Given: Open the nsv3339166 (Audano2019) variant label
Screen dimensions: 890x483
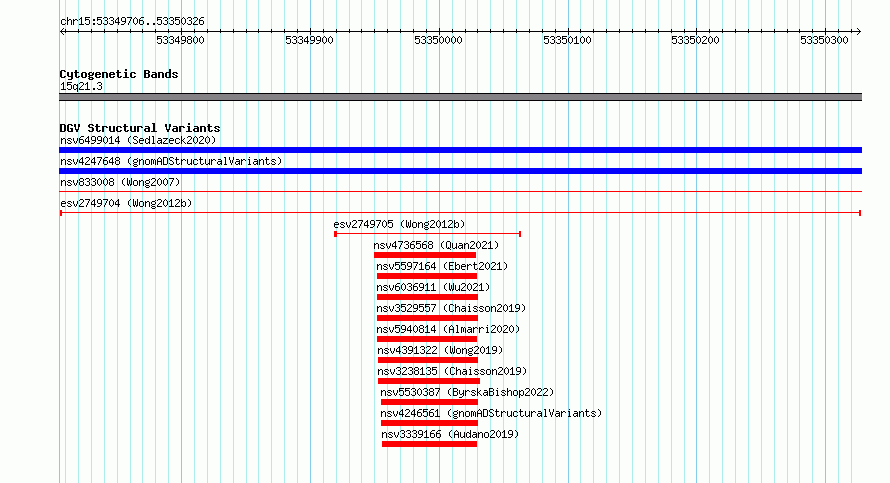Looking at the screenshot, I should click(x=450, y=434).
